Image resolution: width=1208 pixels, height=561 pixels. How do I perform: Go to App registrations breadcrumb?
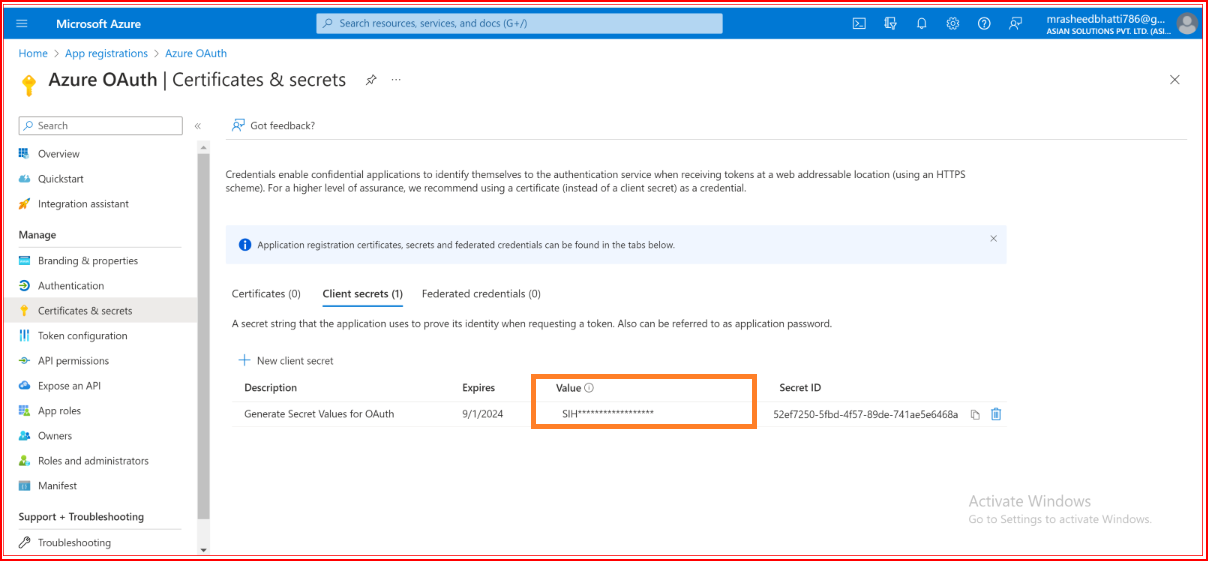pos(106,54)
